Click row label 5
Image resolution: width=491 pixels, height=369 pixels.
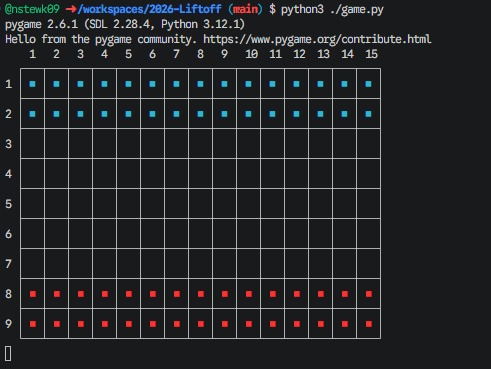pos(9,204)
